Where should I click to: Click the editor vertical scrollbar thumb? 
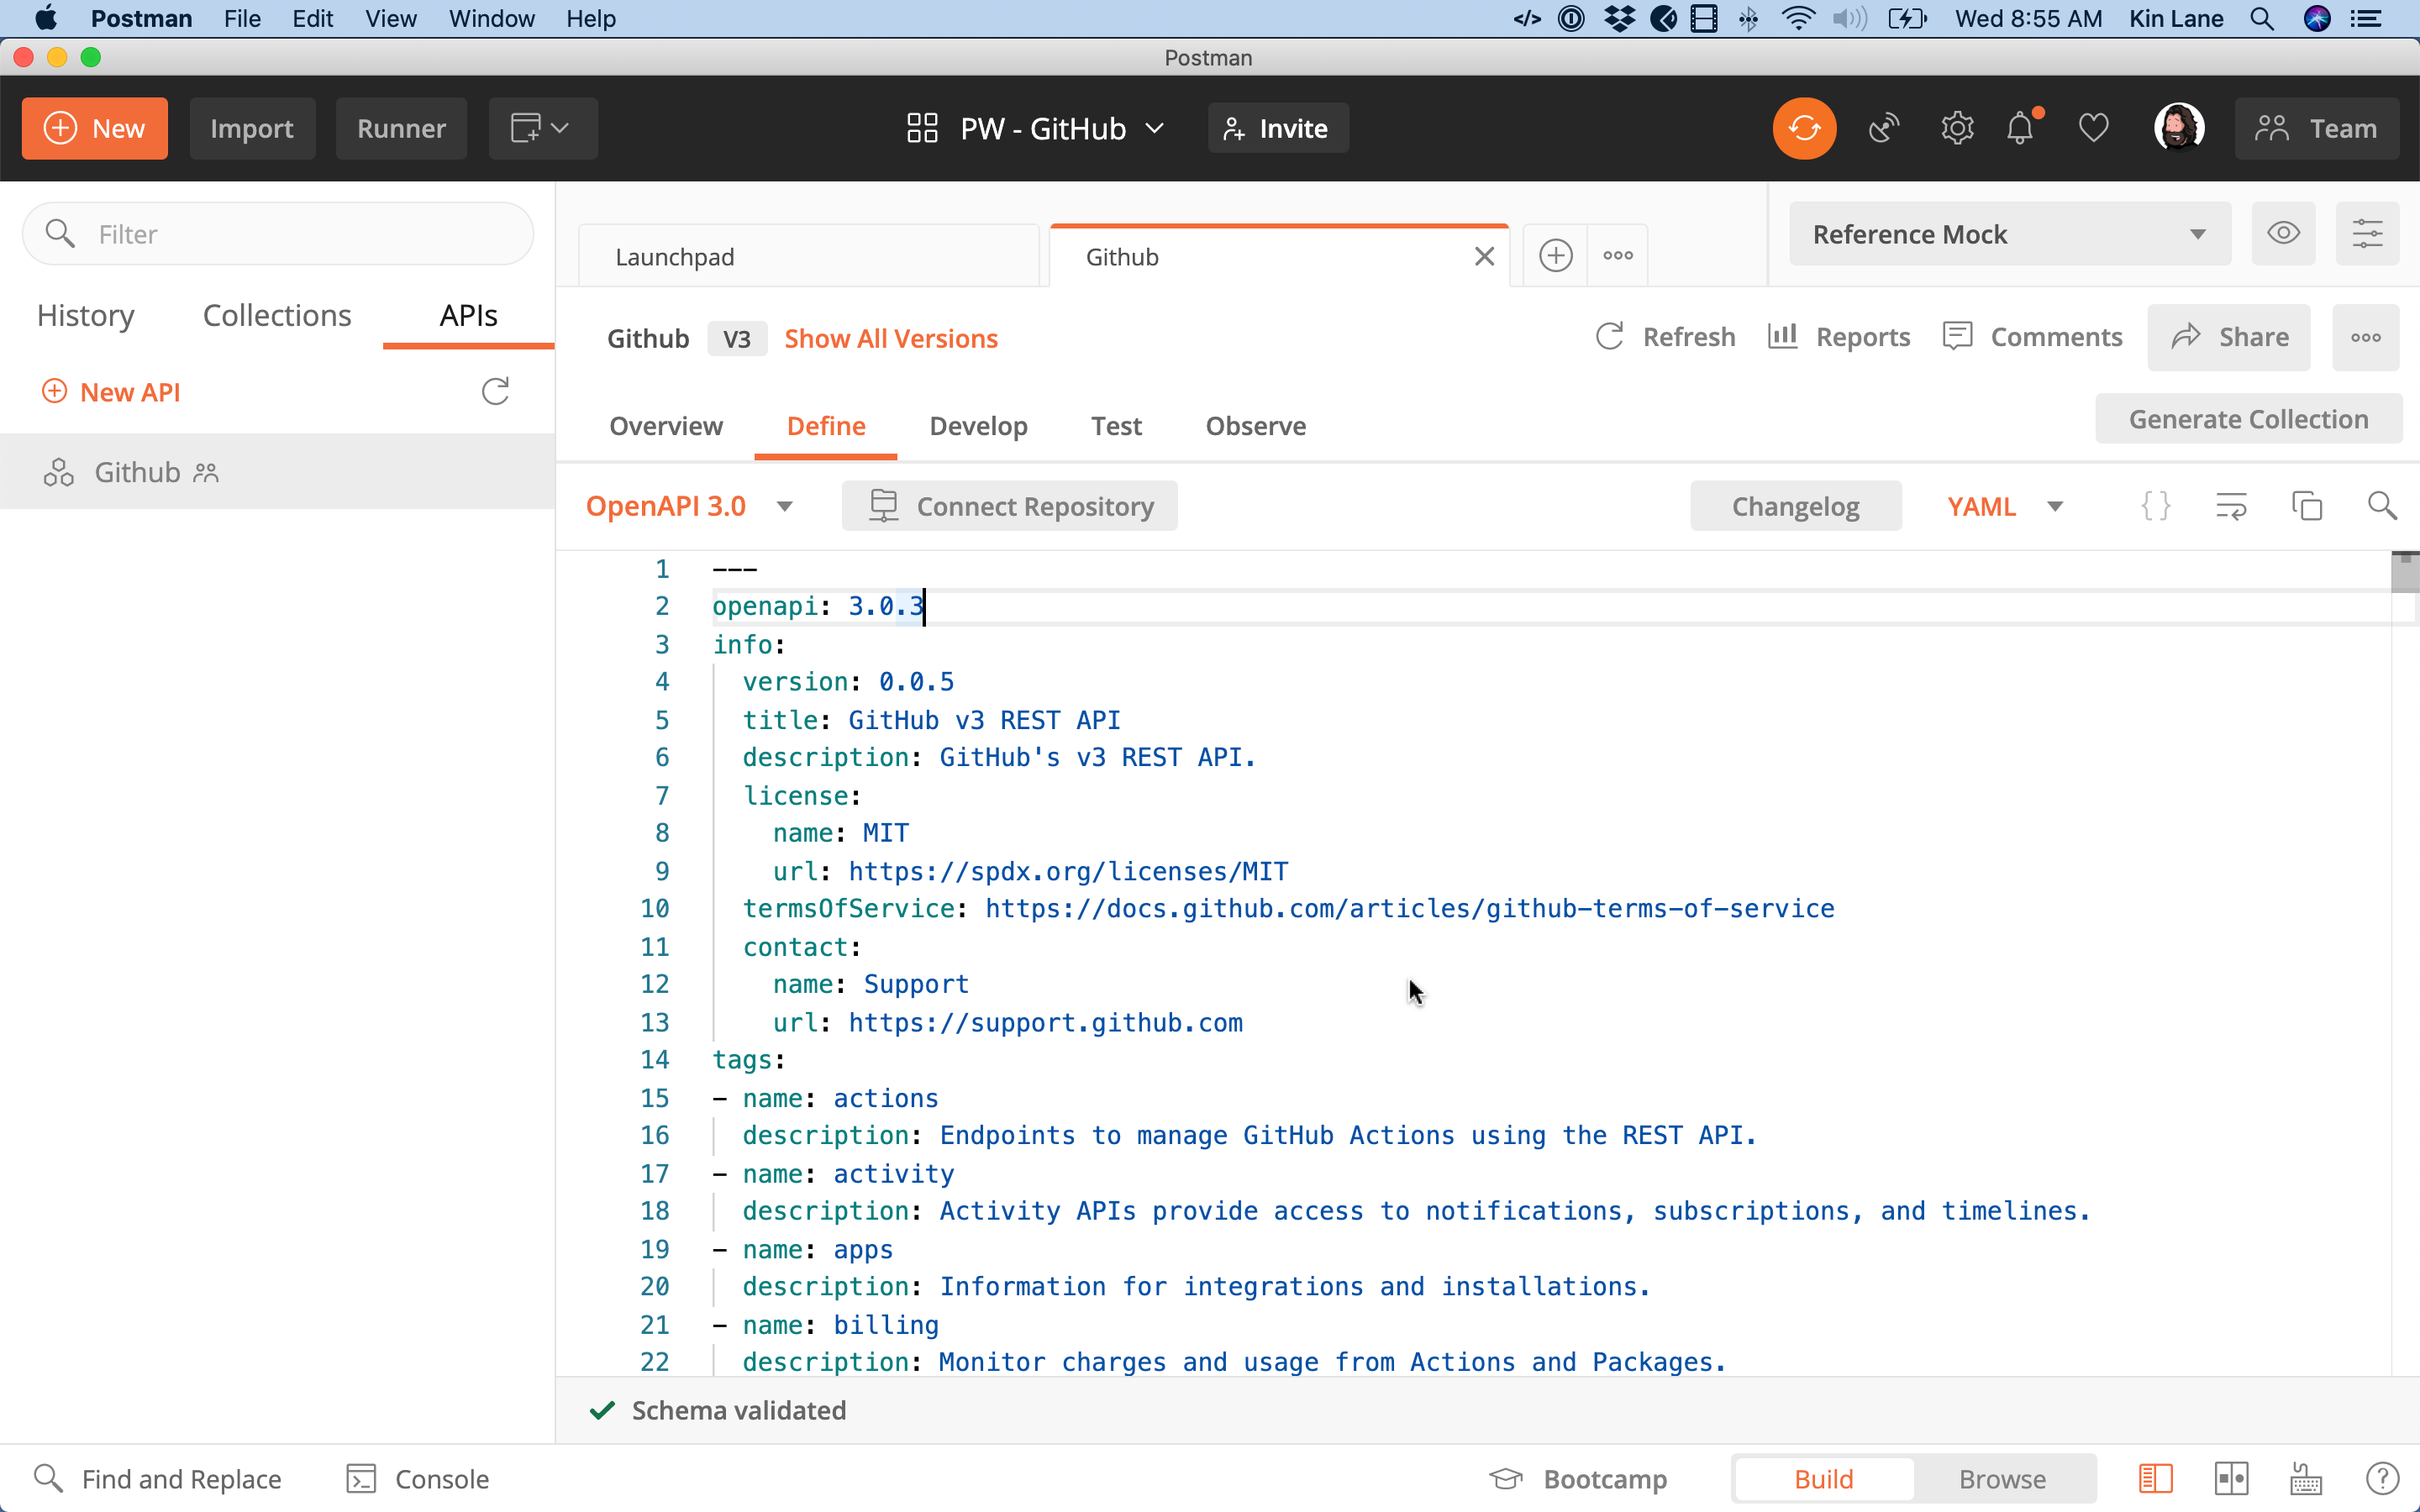click(2405, 573)
